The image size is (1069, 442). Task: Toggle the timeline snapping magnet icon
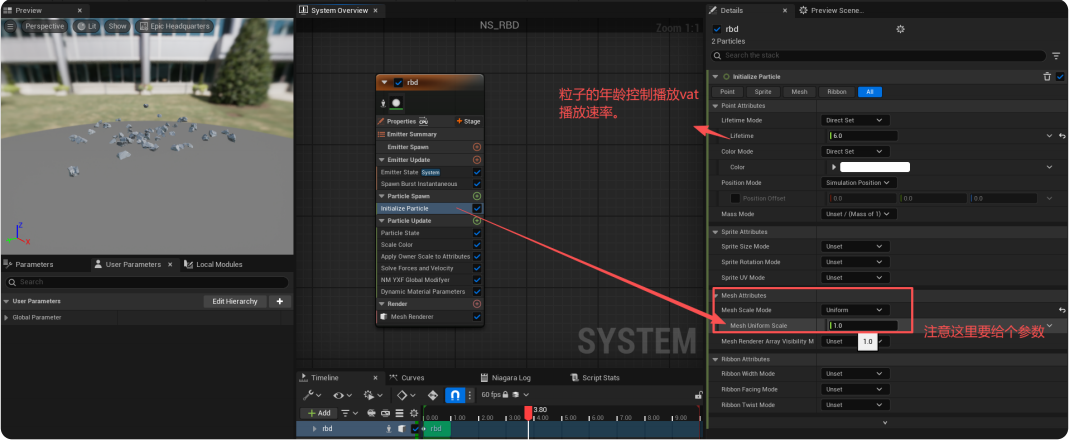(x=456, y=395)
